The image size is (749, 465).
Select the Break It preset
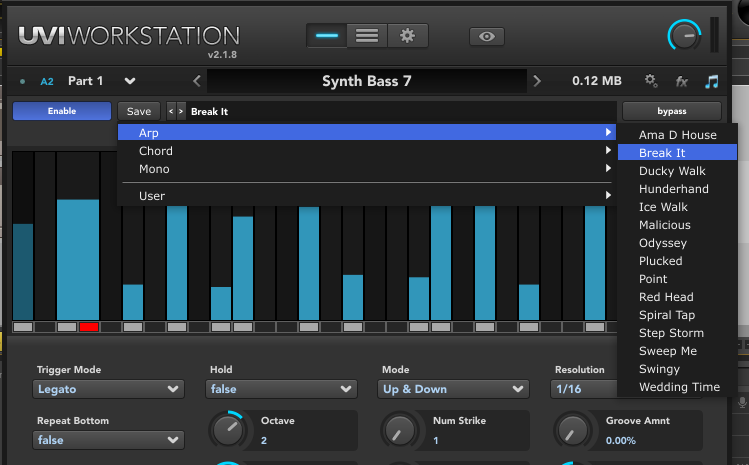(x=677, y=152)
